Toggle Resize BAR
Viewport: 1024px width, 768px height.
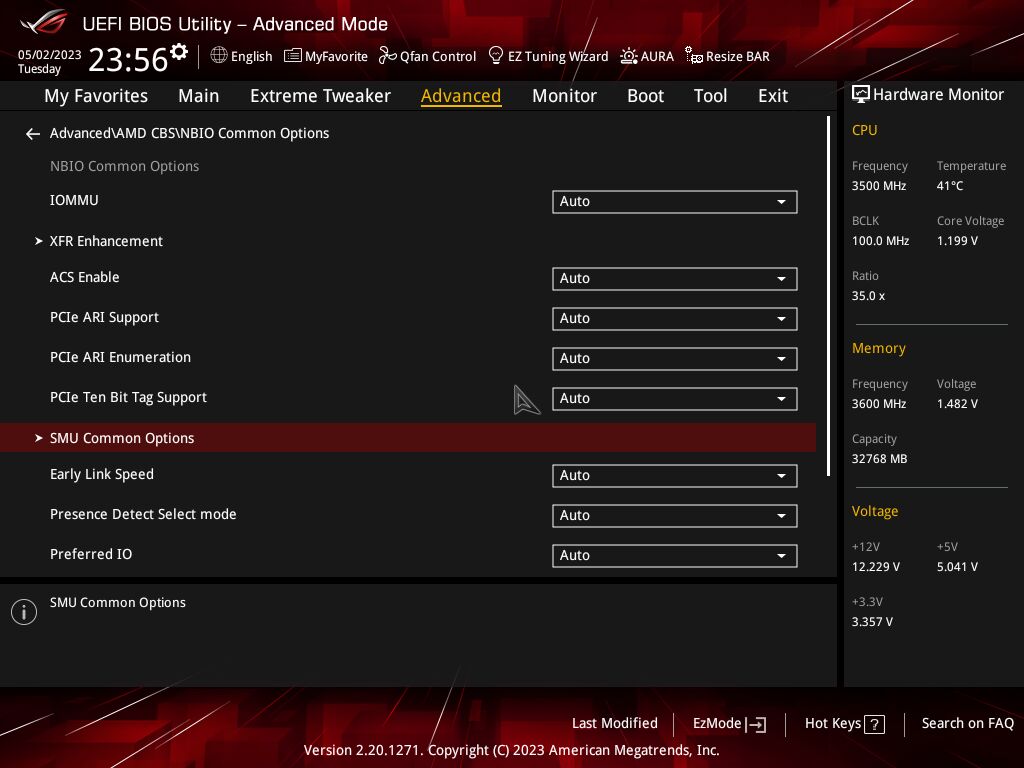tap(727, 56)
